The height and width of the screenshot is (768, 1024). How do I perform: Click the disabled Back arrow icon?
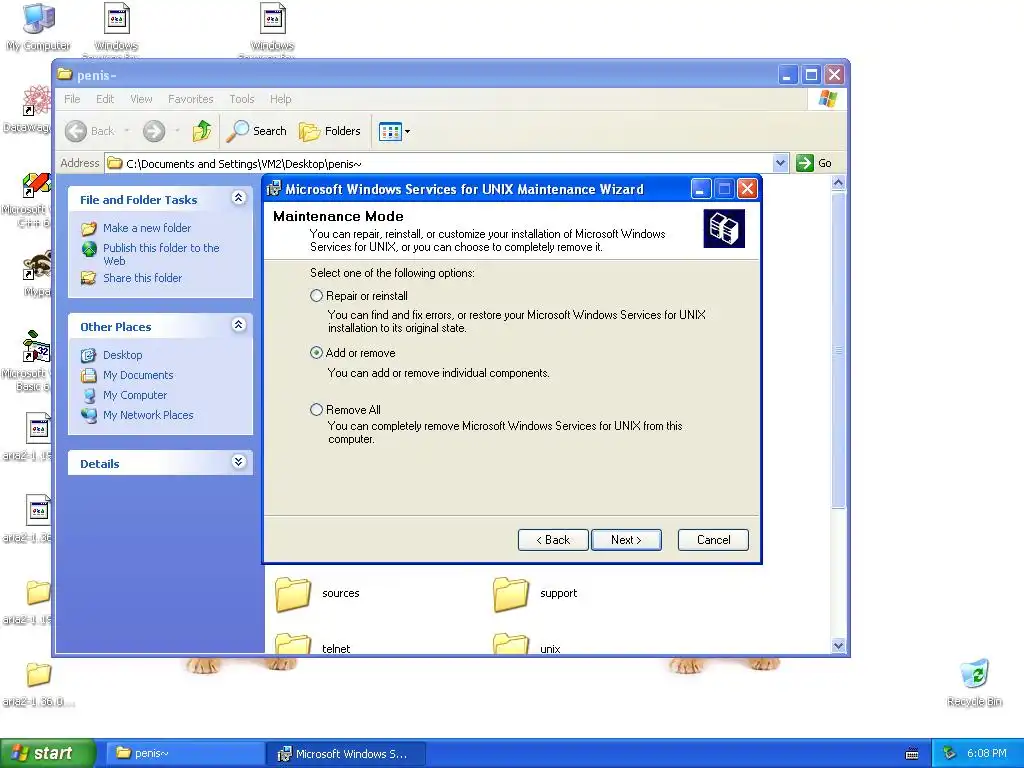coord(76,131)
